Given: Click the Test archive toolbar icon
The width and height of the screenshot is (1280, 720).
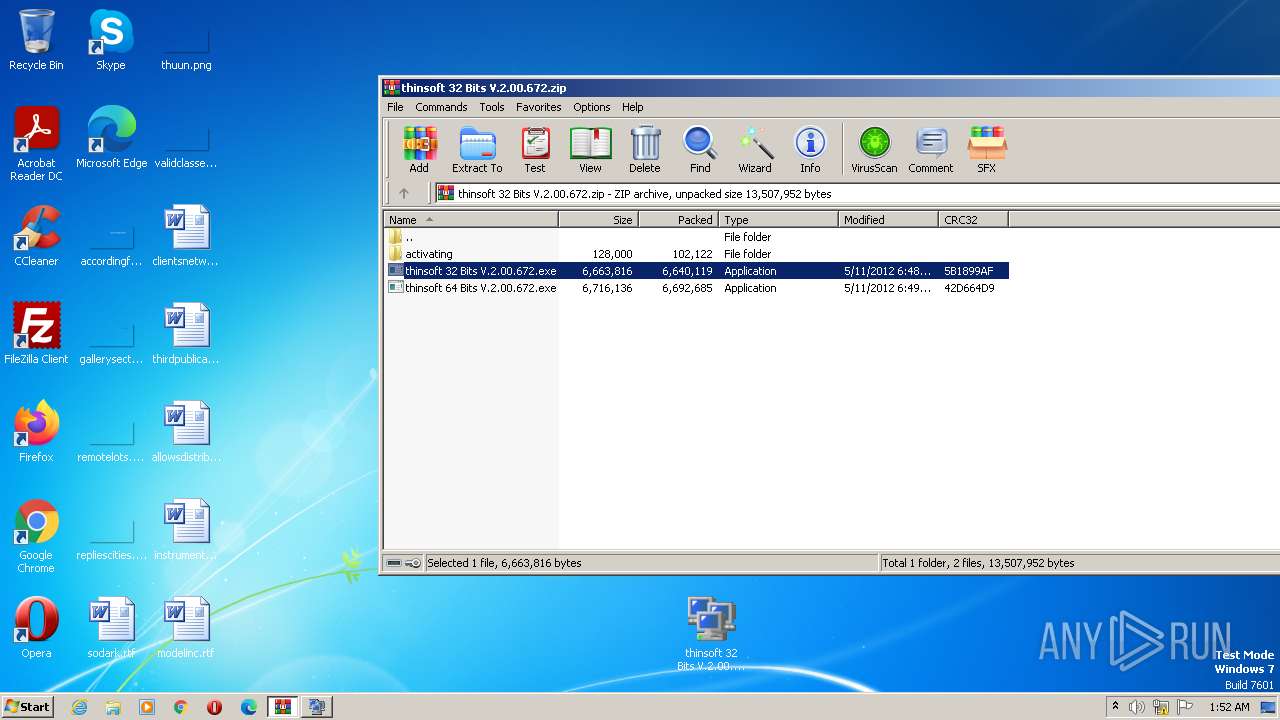Looking at the screenshot, I should (535, 150).
